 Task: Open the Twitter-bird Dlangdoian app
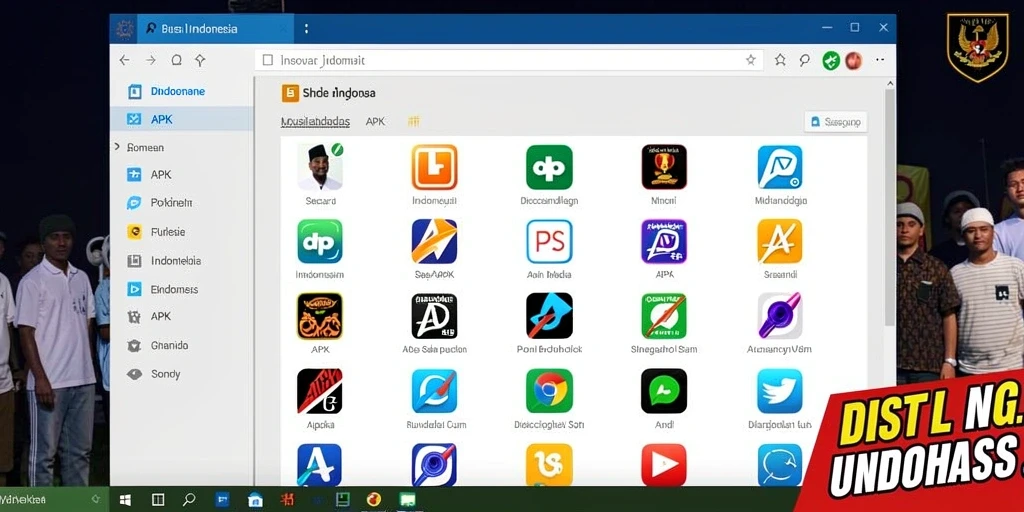780,391
